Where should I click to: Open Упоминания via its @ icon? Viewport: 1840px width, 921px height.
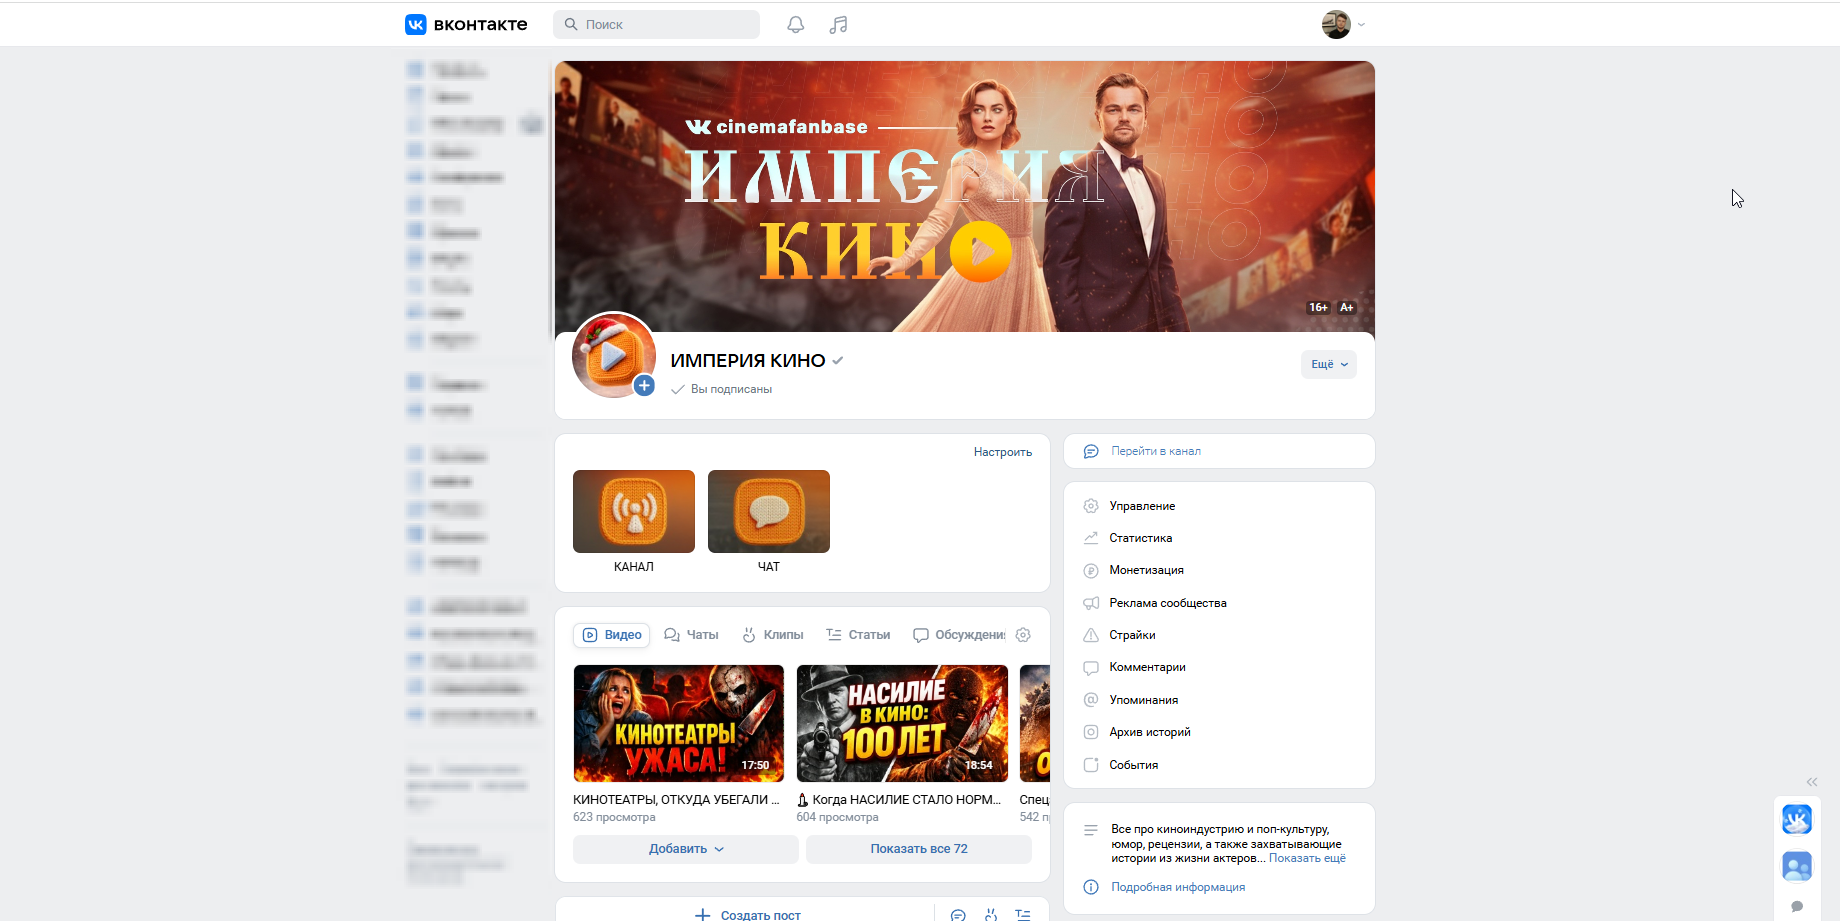pyautogui.click(x=1091, y=700)
